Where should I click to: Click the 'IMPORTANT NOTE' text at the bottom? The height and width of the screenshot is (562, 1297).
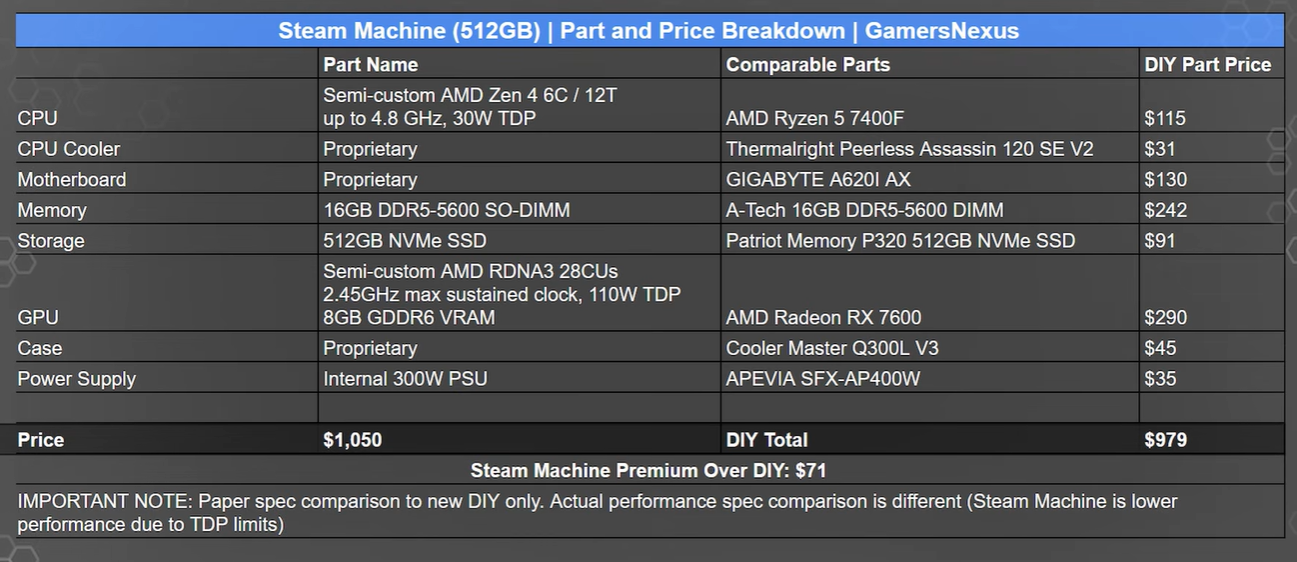tap(104, 501)
